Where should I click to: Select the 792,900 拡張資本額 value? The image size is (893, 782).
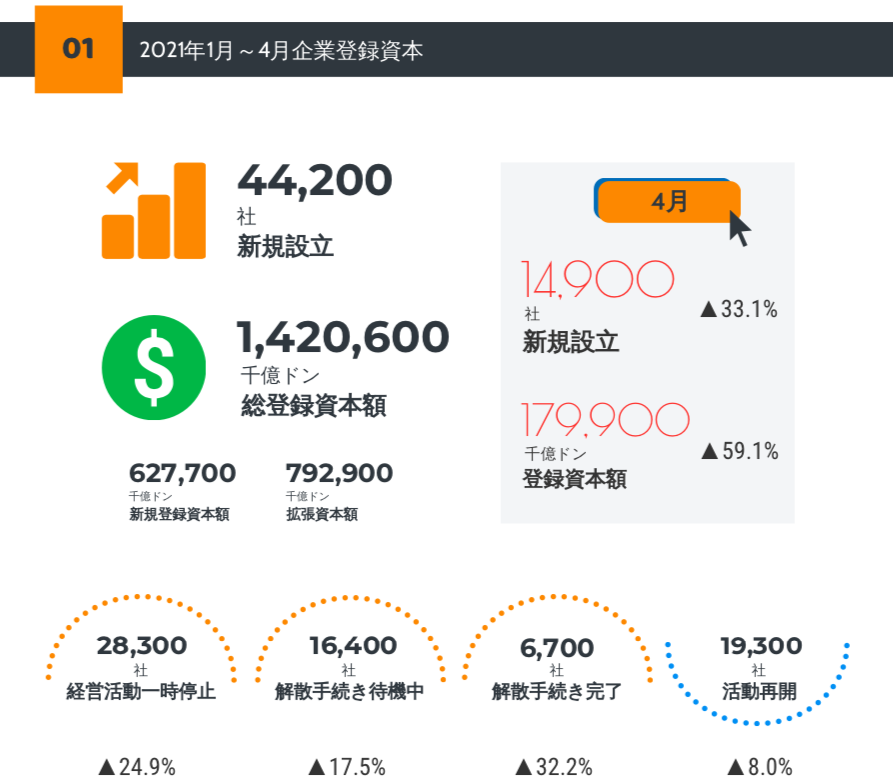click(339, 473)
